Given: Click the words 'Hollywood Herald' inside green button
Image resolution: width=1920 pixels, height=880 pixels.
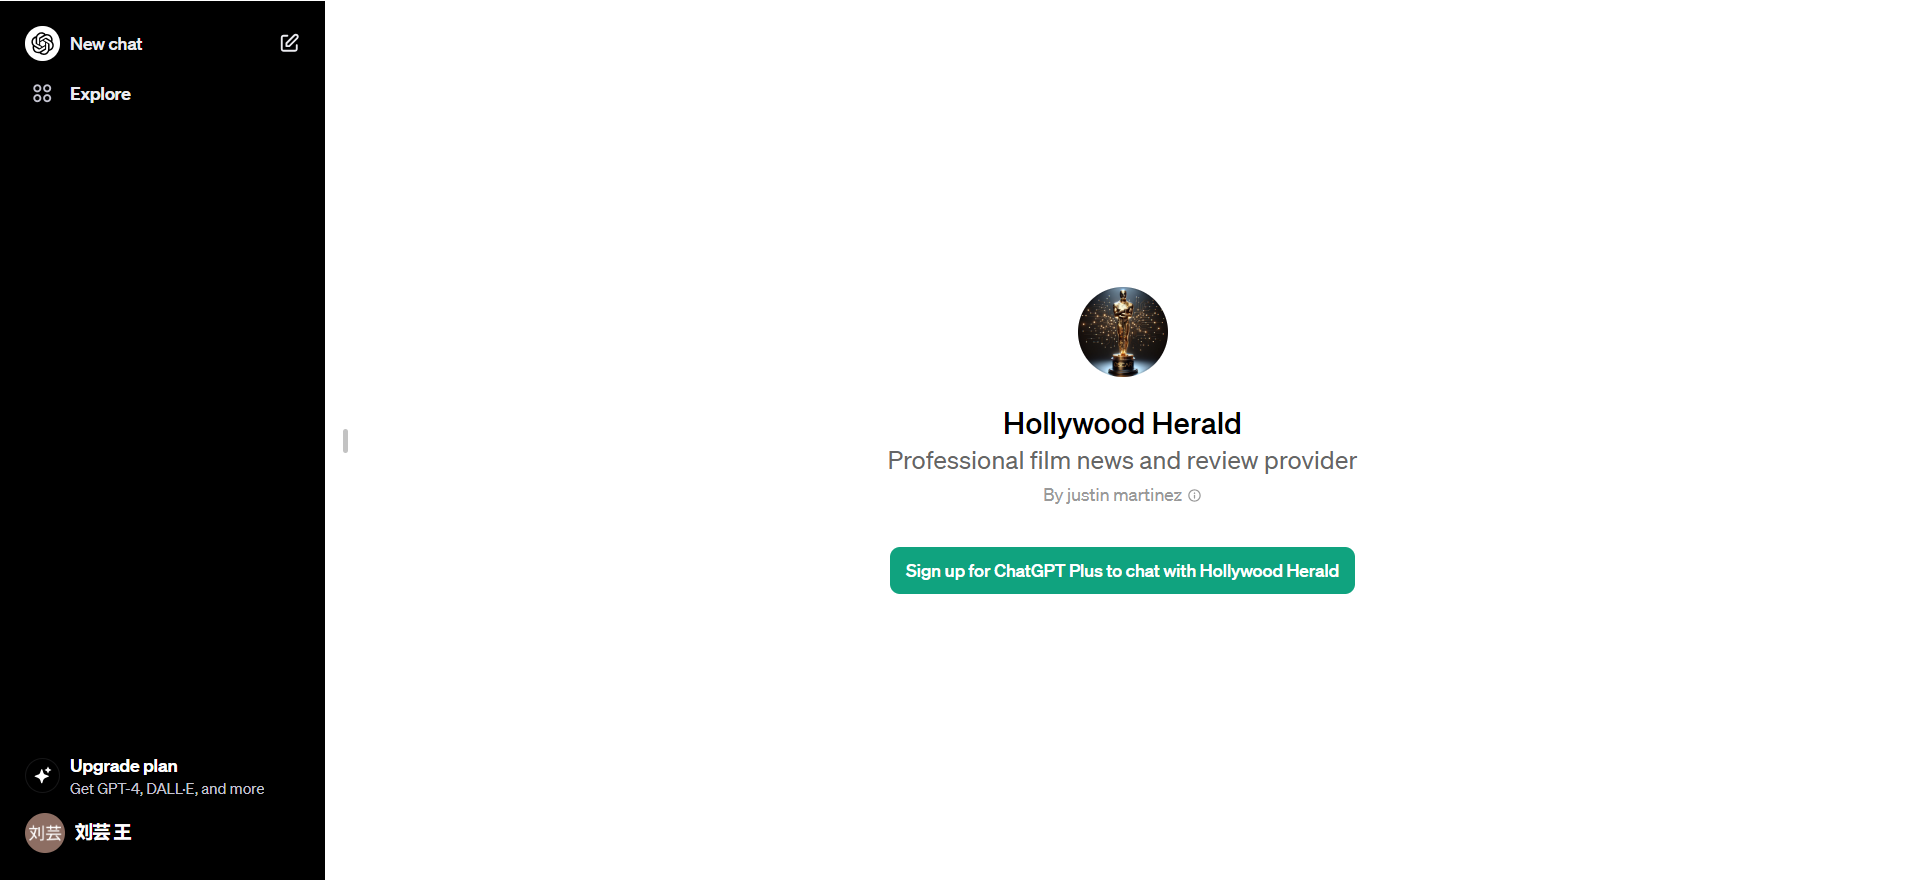Looking at the screenshot, I should pos(1268,571).
